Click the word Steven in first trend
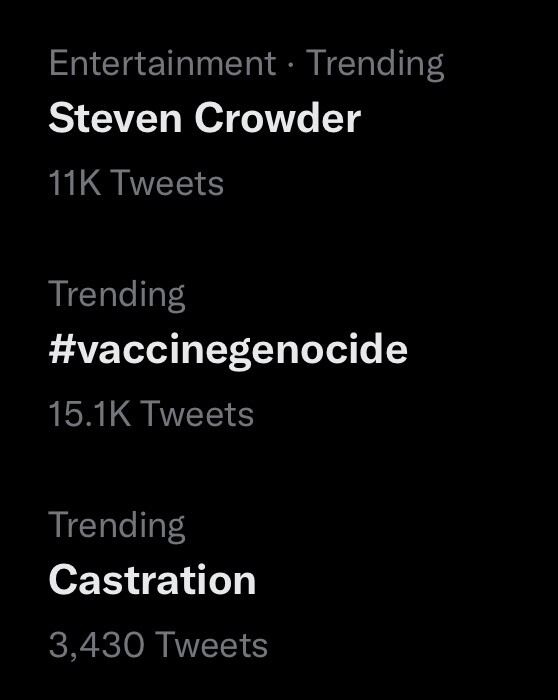 coord(115,118)
